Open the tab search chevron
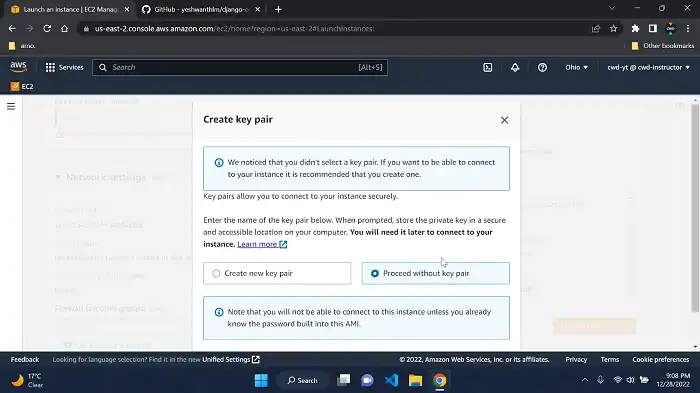Viewport: 700px width, 393px height. click(x=612, y=8)
